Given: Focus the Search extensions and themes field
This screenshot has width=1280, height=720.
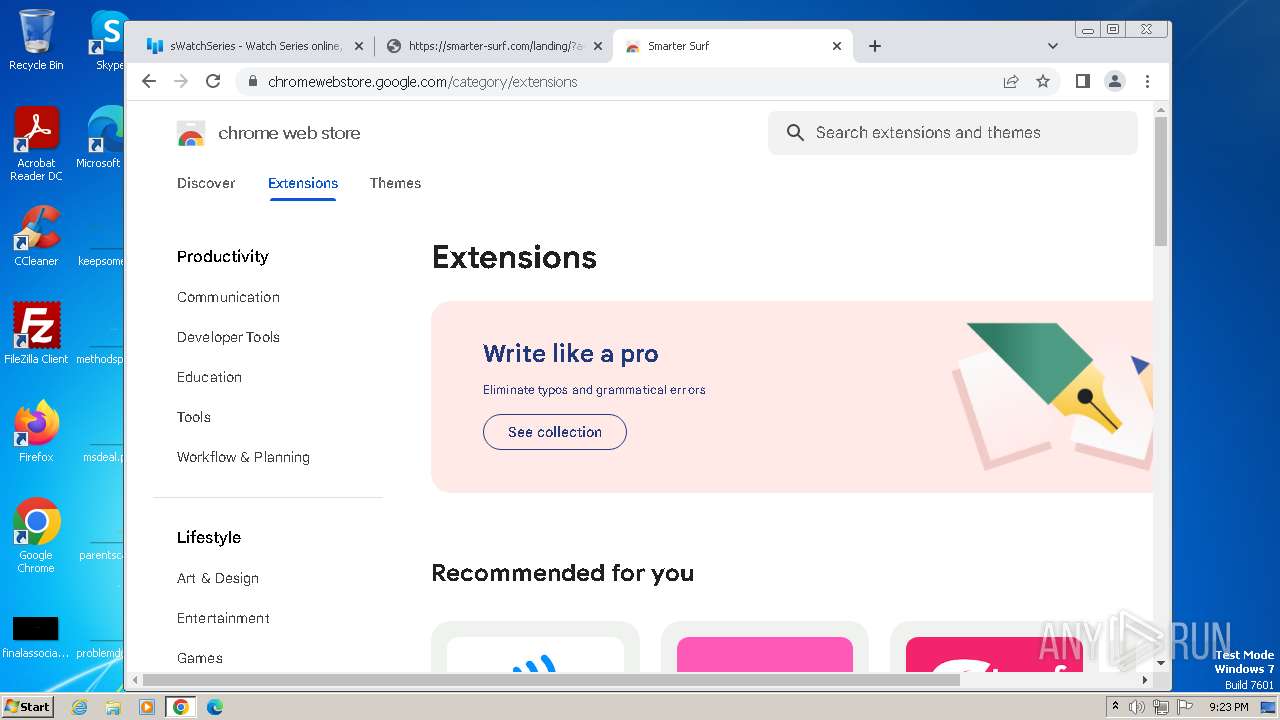Looking at the screenshot, I should coord(952,133).
